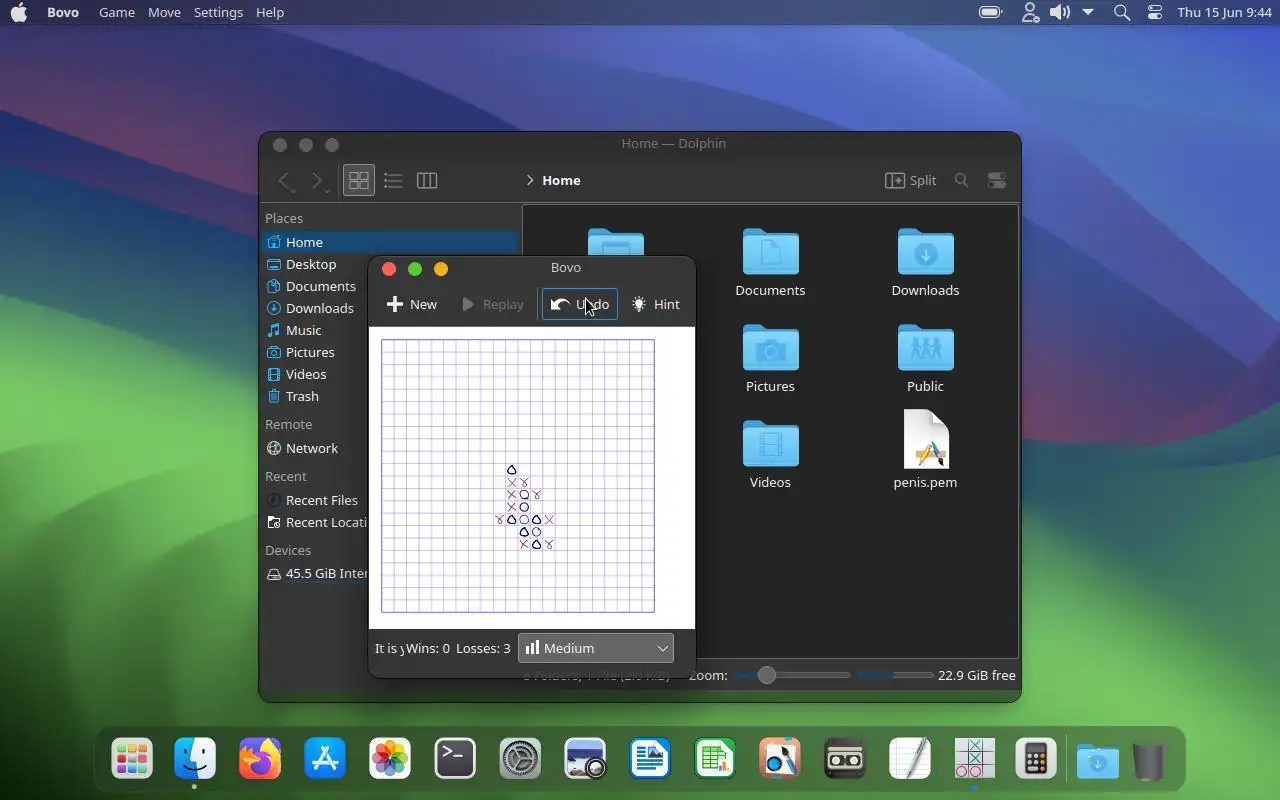The image size is (1280, 800).
Task: Open Calculator from the dock
Action: (x=1035, y=759)
